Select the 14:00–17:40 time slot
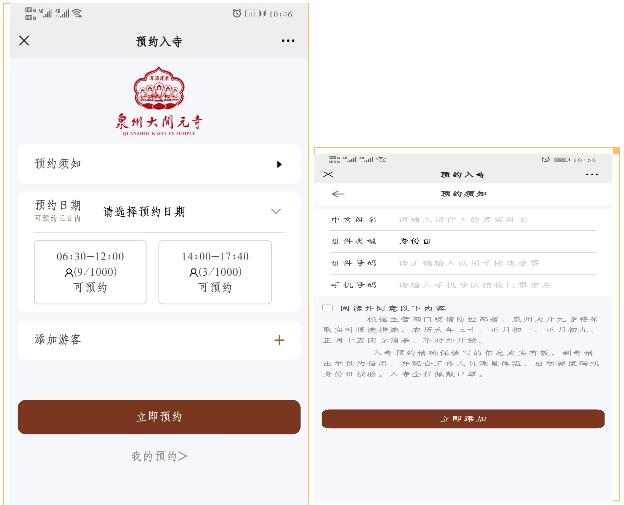The width and height of the screenshot is (624, 505). (215, 271)
